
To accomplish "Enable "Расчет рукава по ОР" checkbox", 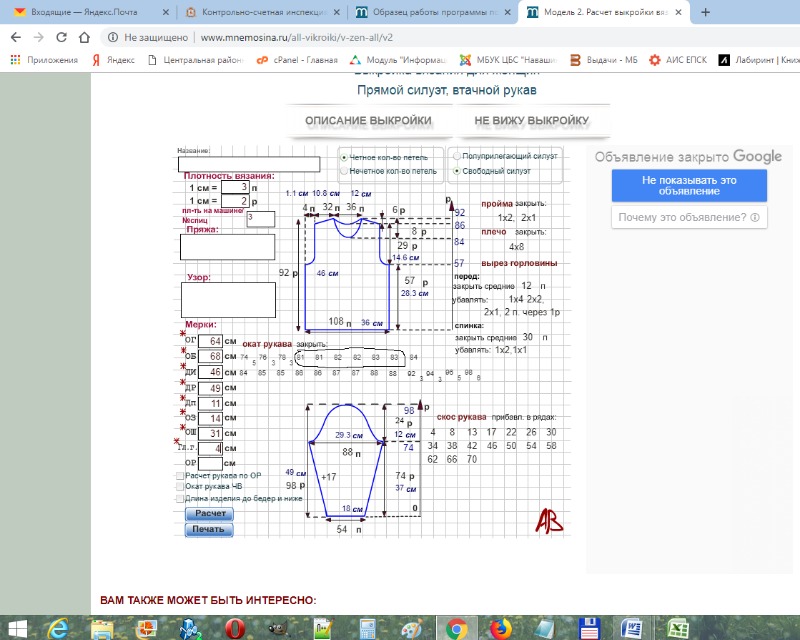I will coord(180,476).
